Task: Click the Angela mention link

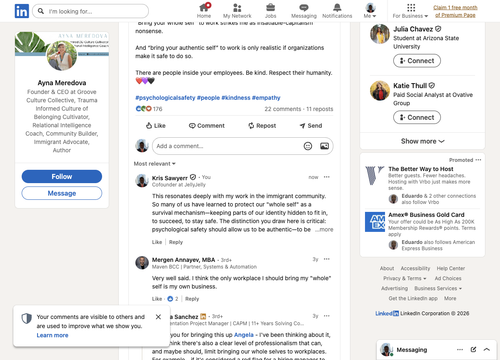Action: click(244, 335)
